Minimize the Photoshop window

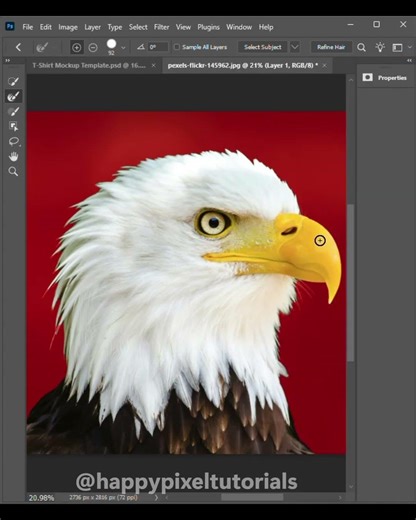[351, 24]
